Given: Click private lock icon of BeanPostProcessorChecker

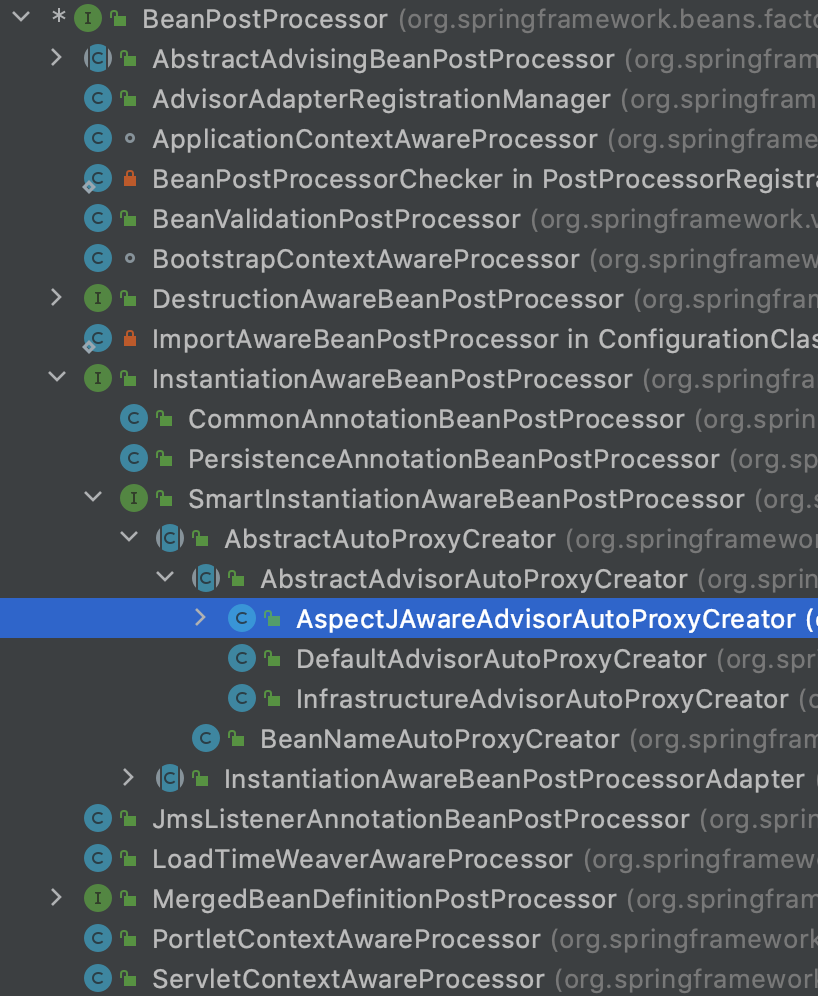Looking at the screenshot, I should (130, 178).
